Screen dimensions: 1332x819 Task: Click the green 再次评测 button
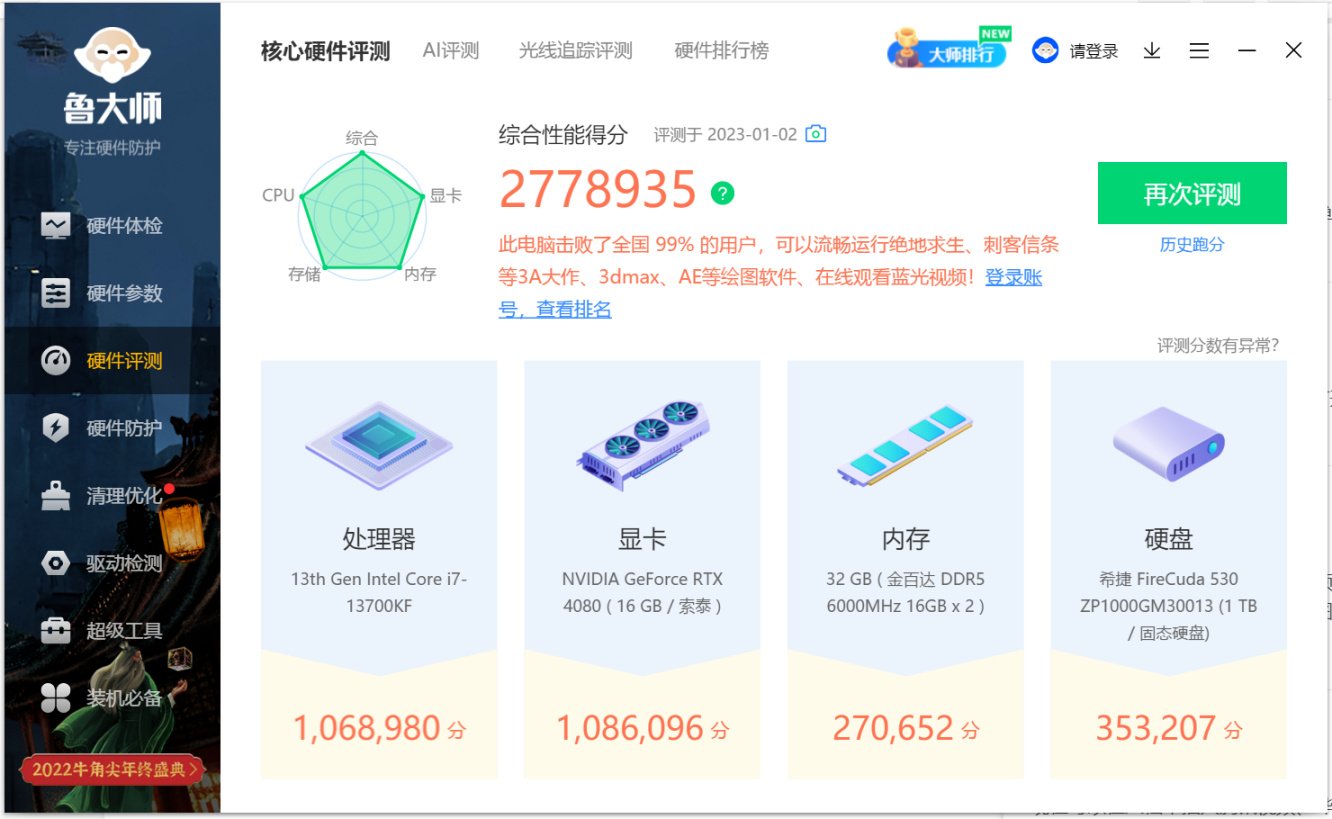pos(1192,193)
